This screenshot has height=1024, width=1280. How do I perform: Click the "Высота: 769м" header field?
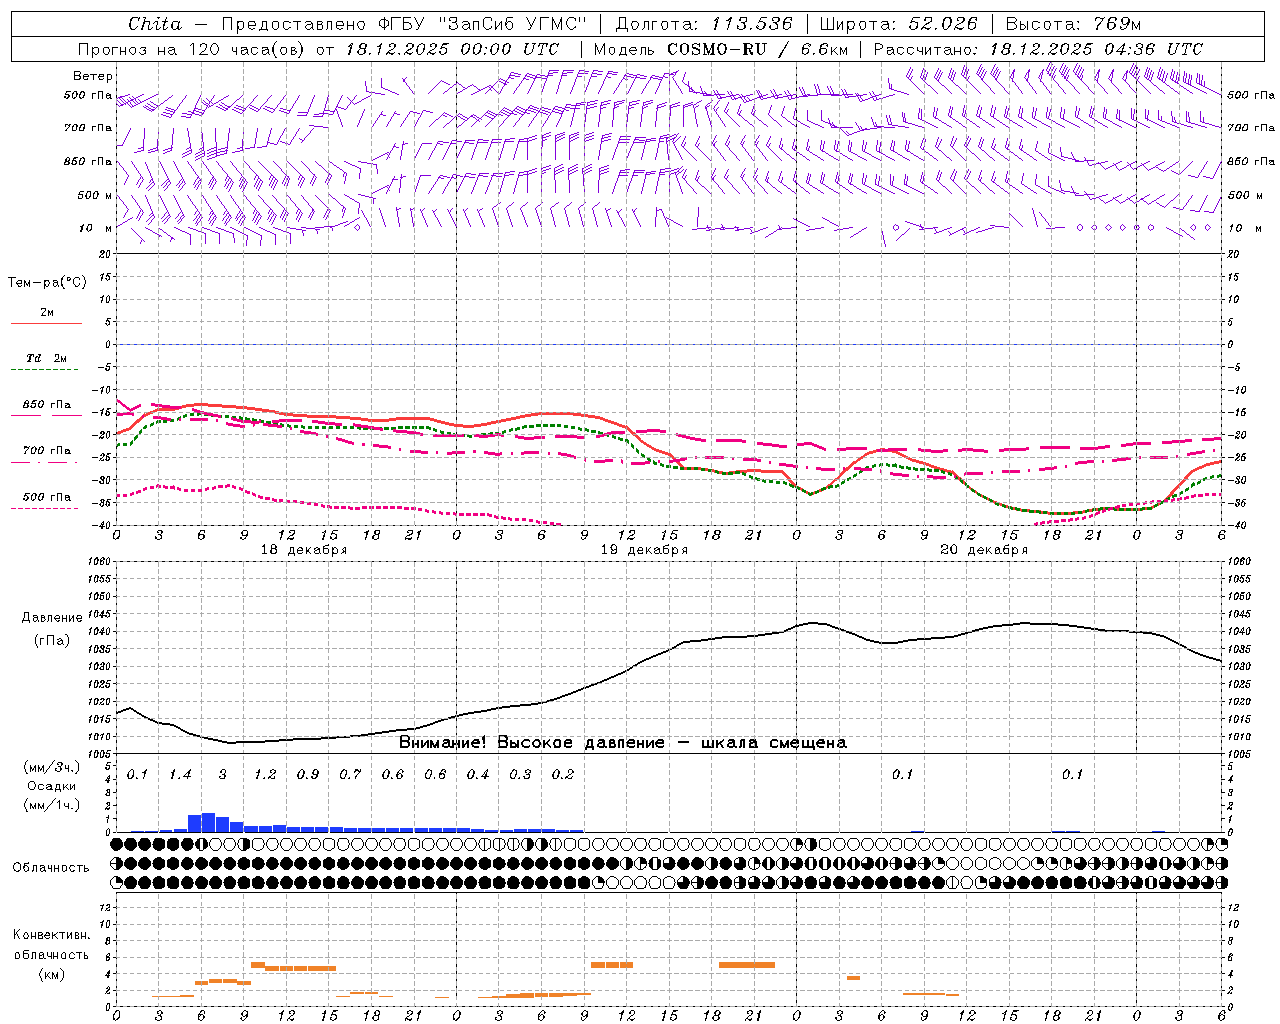[1073, 24]
